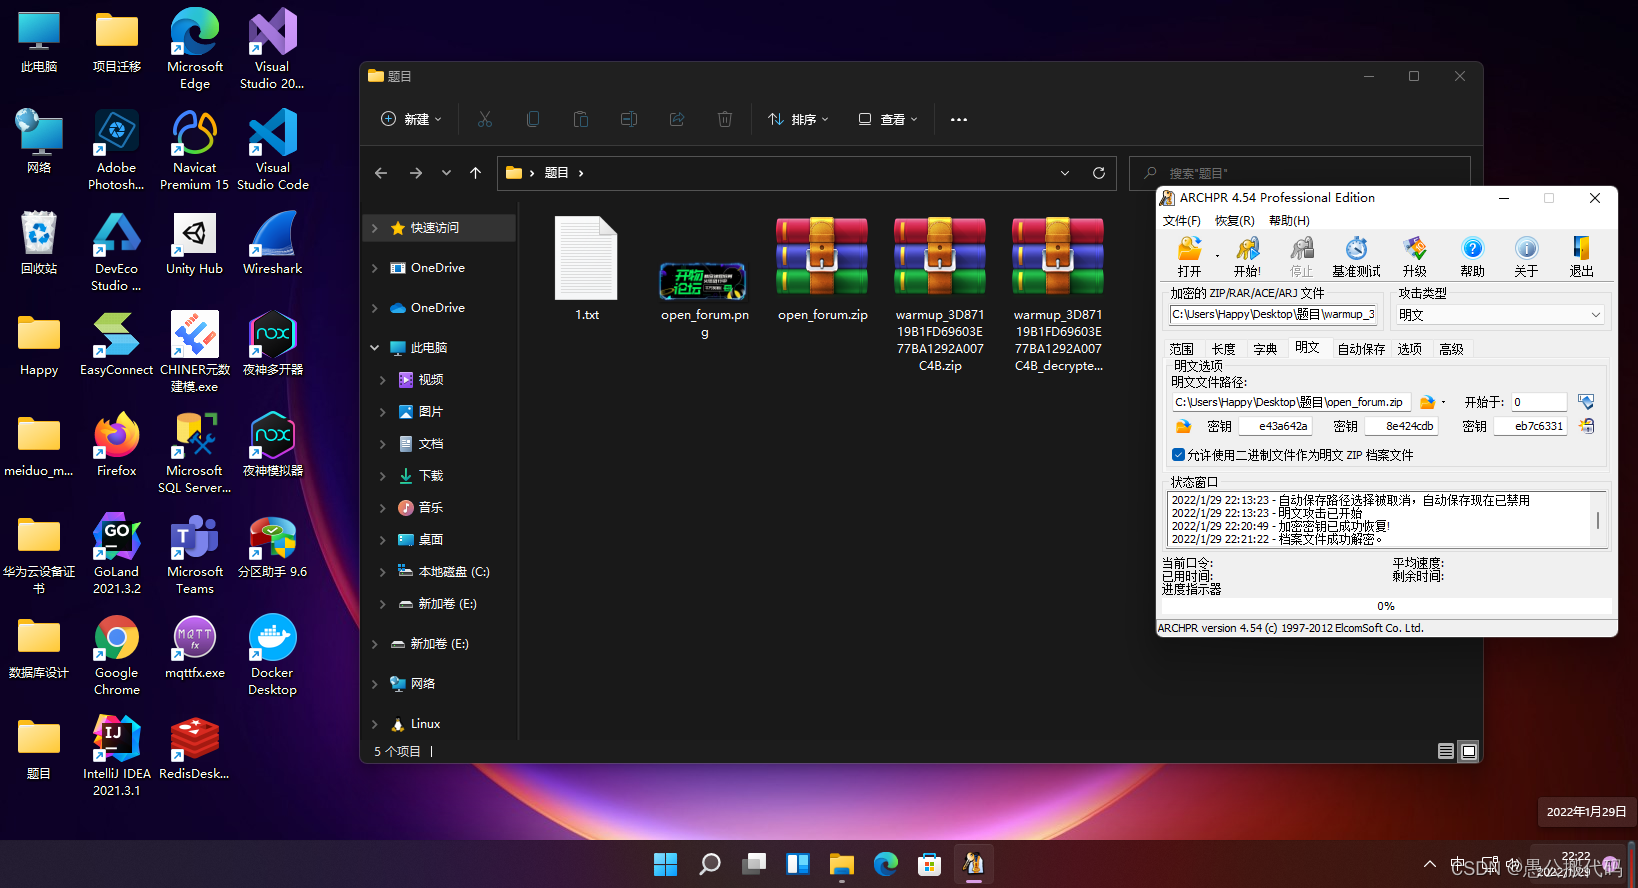Click the ARCHPR About (关于) info icon
Image resolution: width=1638 pixels, height=888 pixels.
pyautogui.click(x=1526, y=248)
